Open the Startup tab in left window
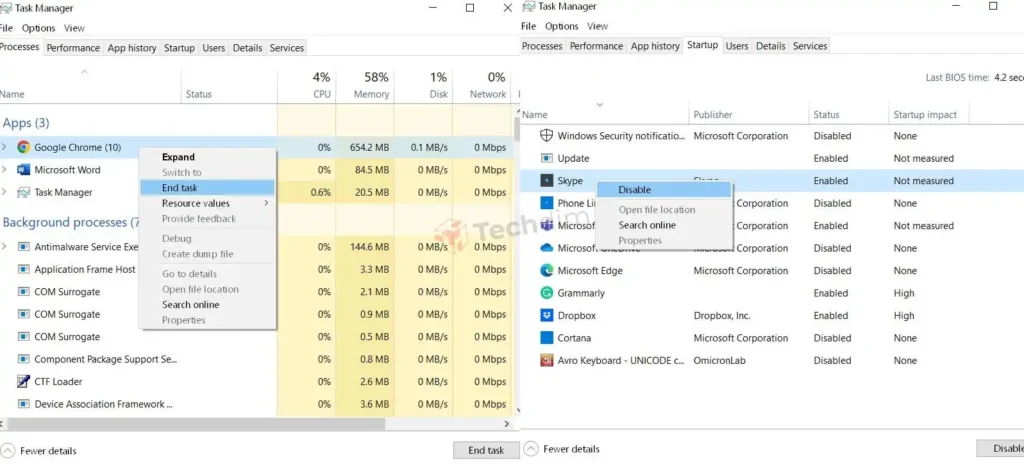 (x=179, y=48)
